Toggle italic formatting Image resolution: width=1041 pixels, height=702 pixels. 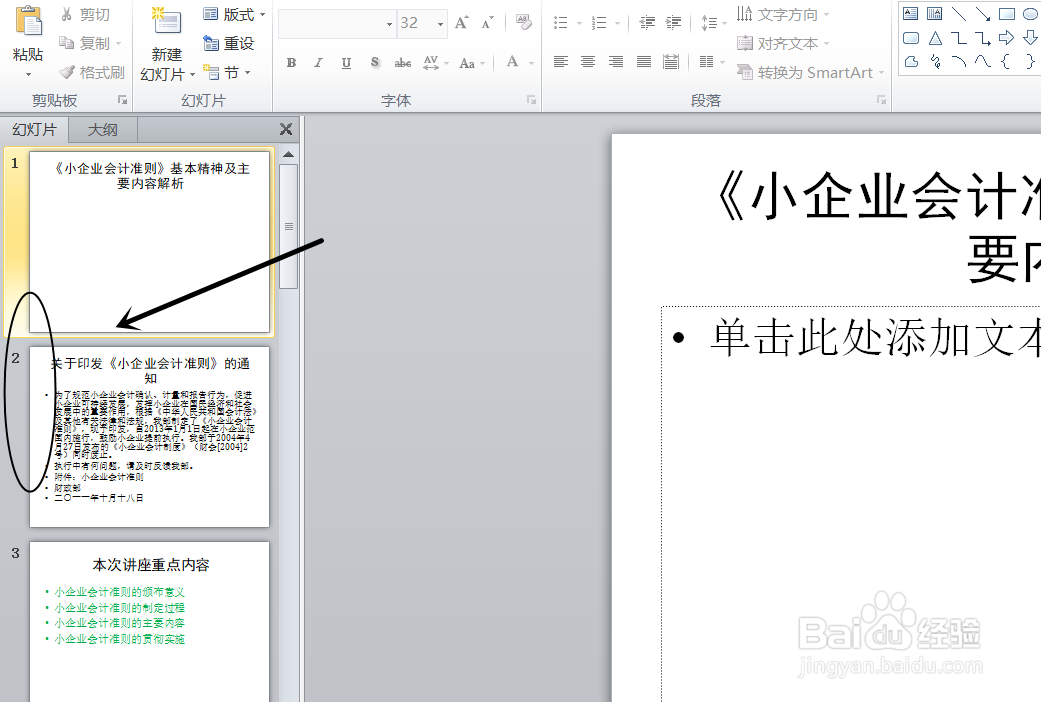[318, 62]
